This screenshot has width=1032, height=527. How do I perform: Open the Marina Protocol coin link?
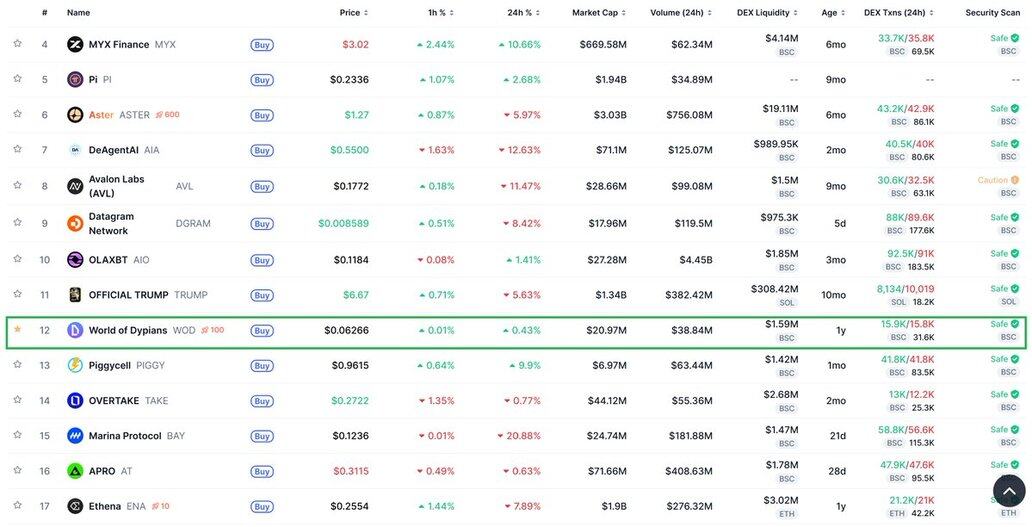pos(124,436)
